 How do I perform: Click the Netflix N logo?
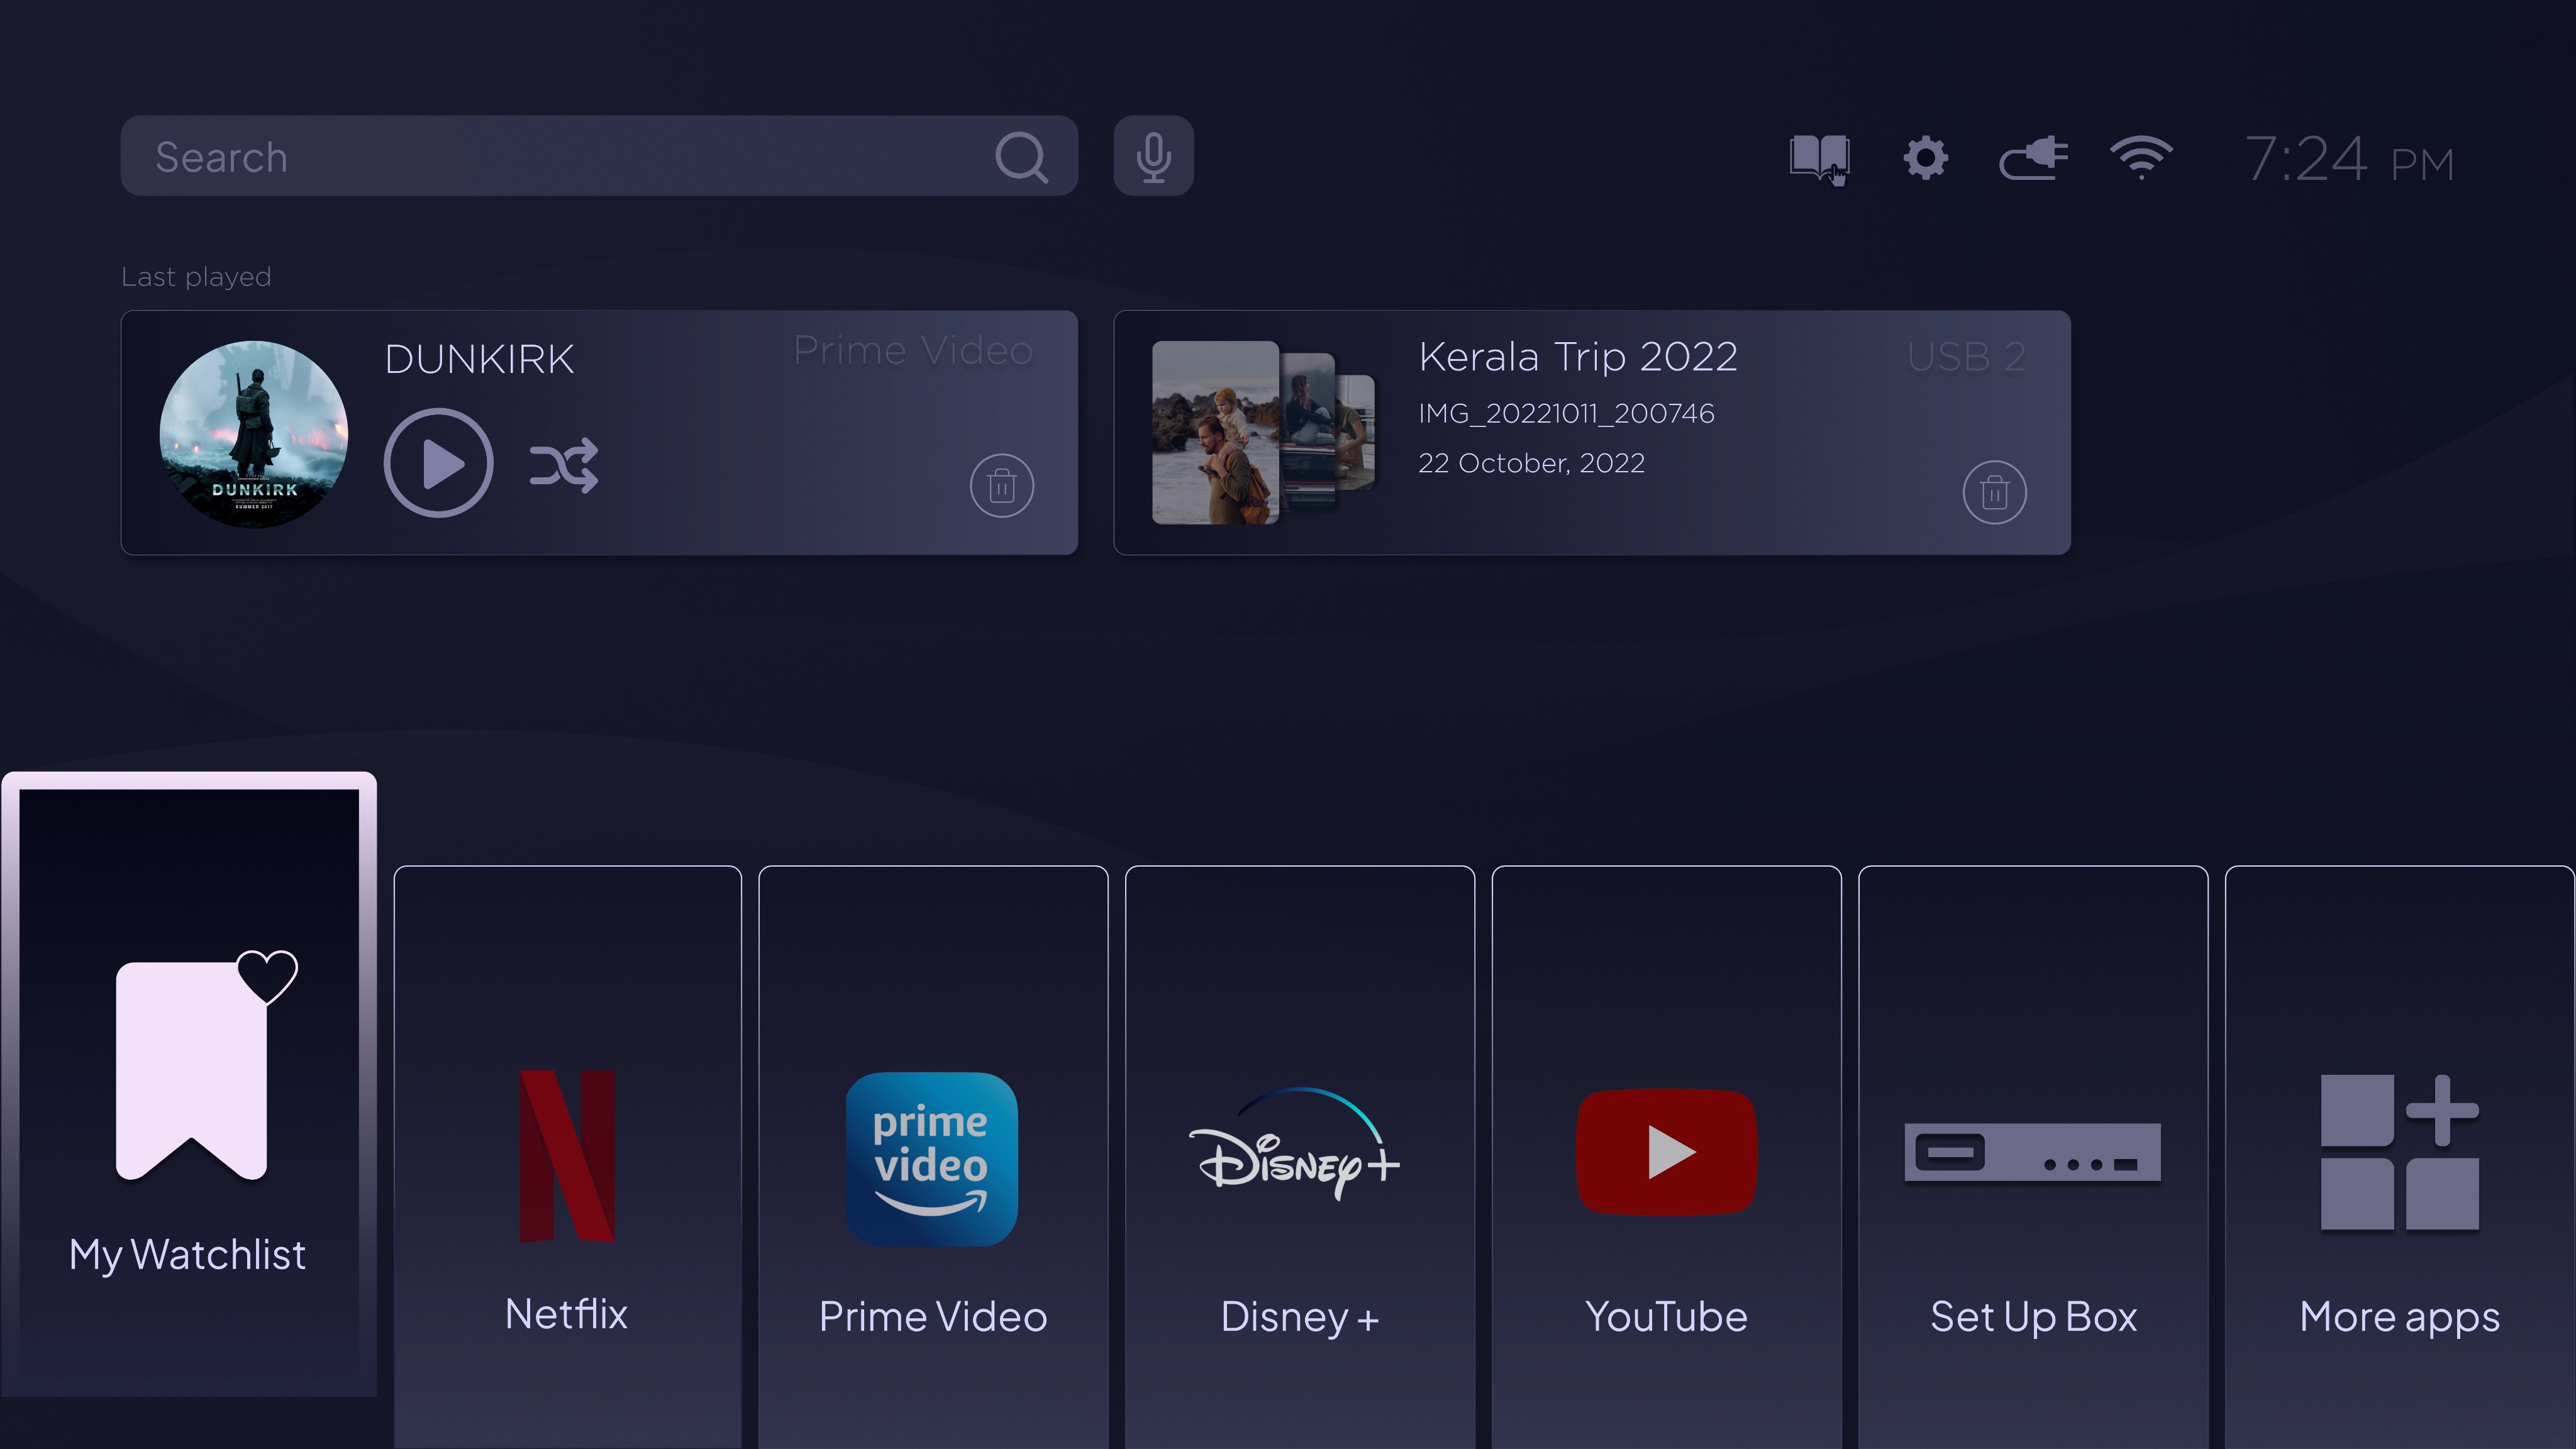tap(567, 1156)
